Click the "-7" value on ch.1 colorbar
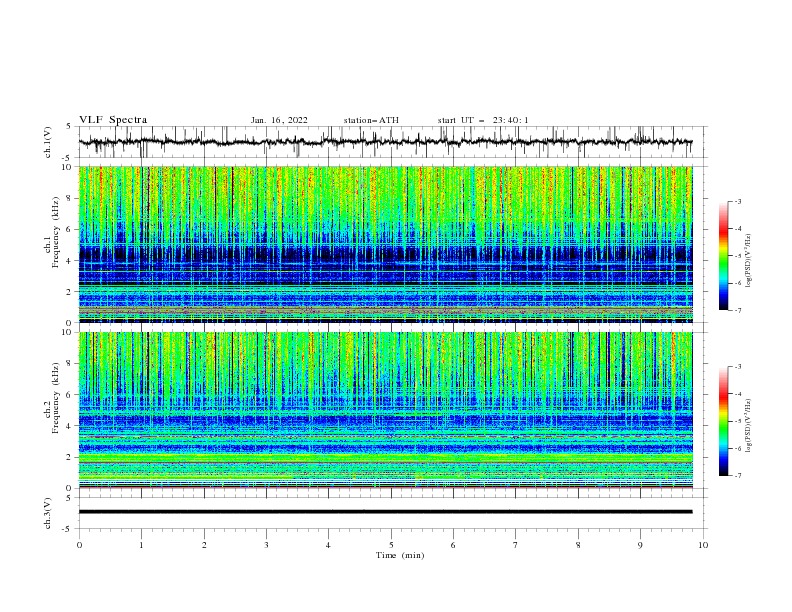The width and height of the screenshot is (792, 612). pos(737,310)
